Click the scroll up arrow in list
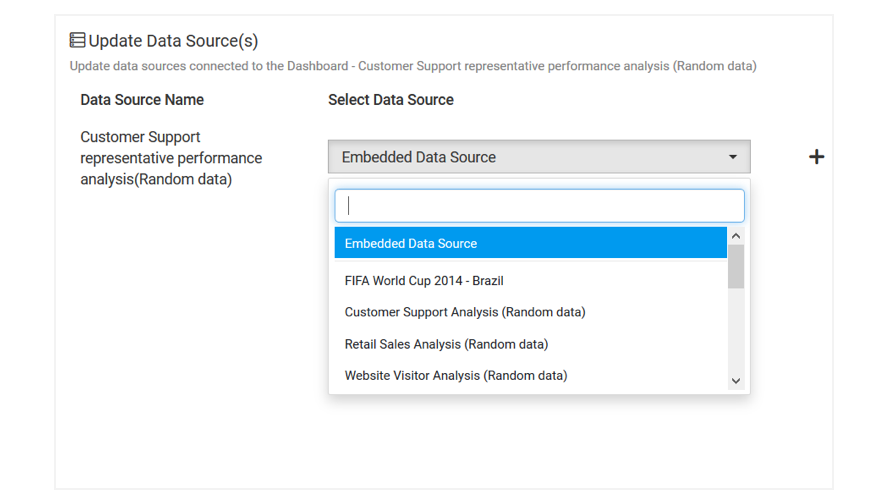 [x=736, y=236]
